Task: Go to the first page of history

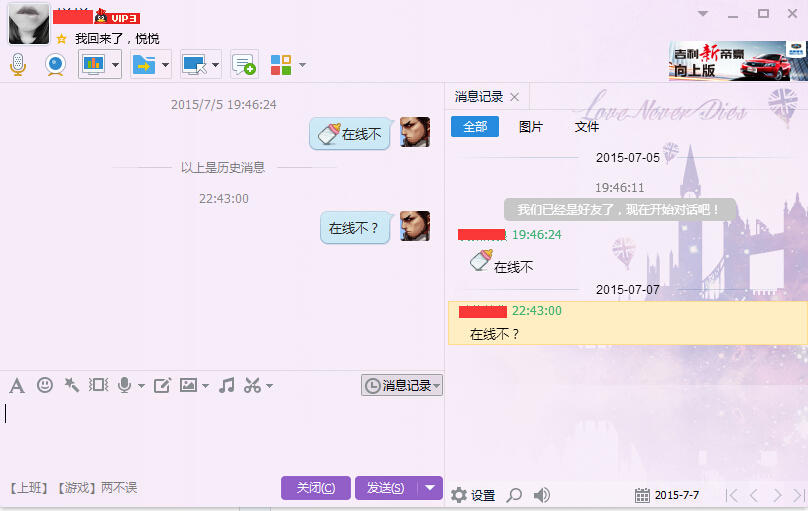Action: coord(731,495)
